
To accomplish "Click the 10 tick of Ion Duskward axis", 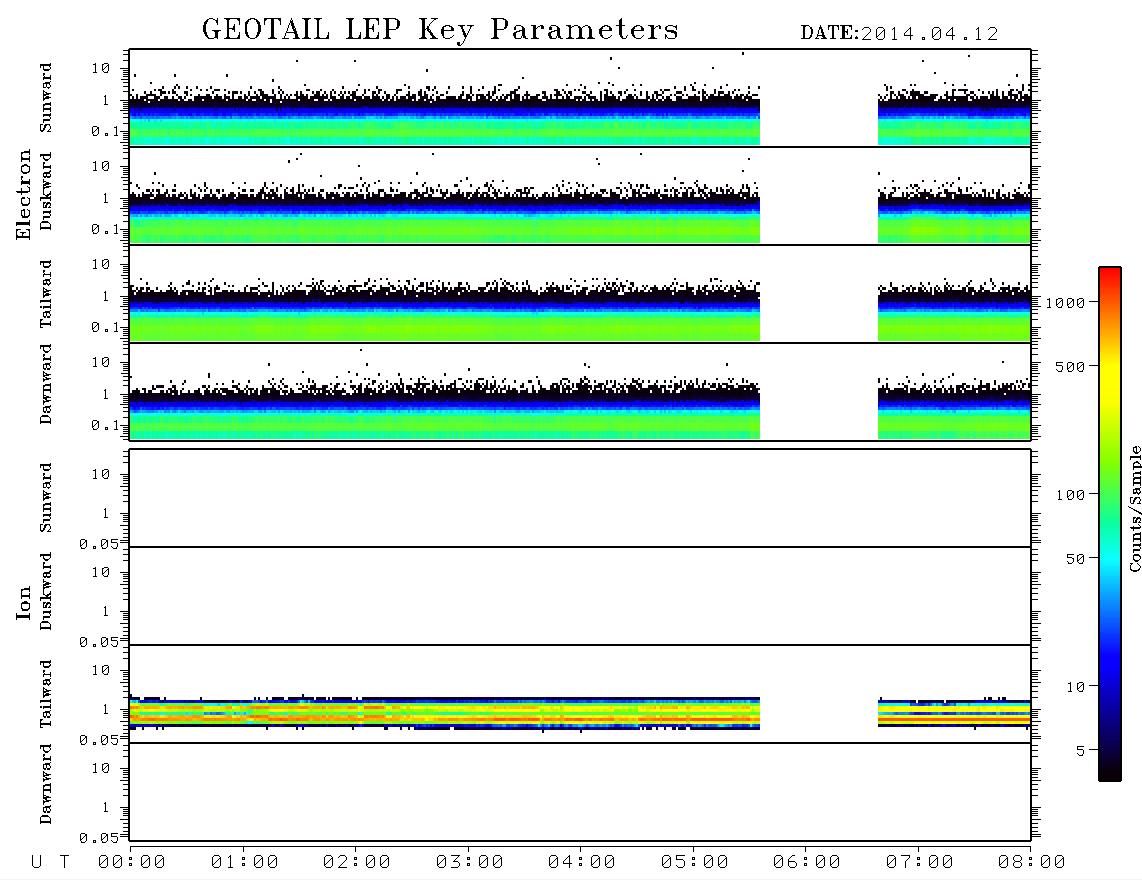I will coord(101,573).
